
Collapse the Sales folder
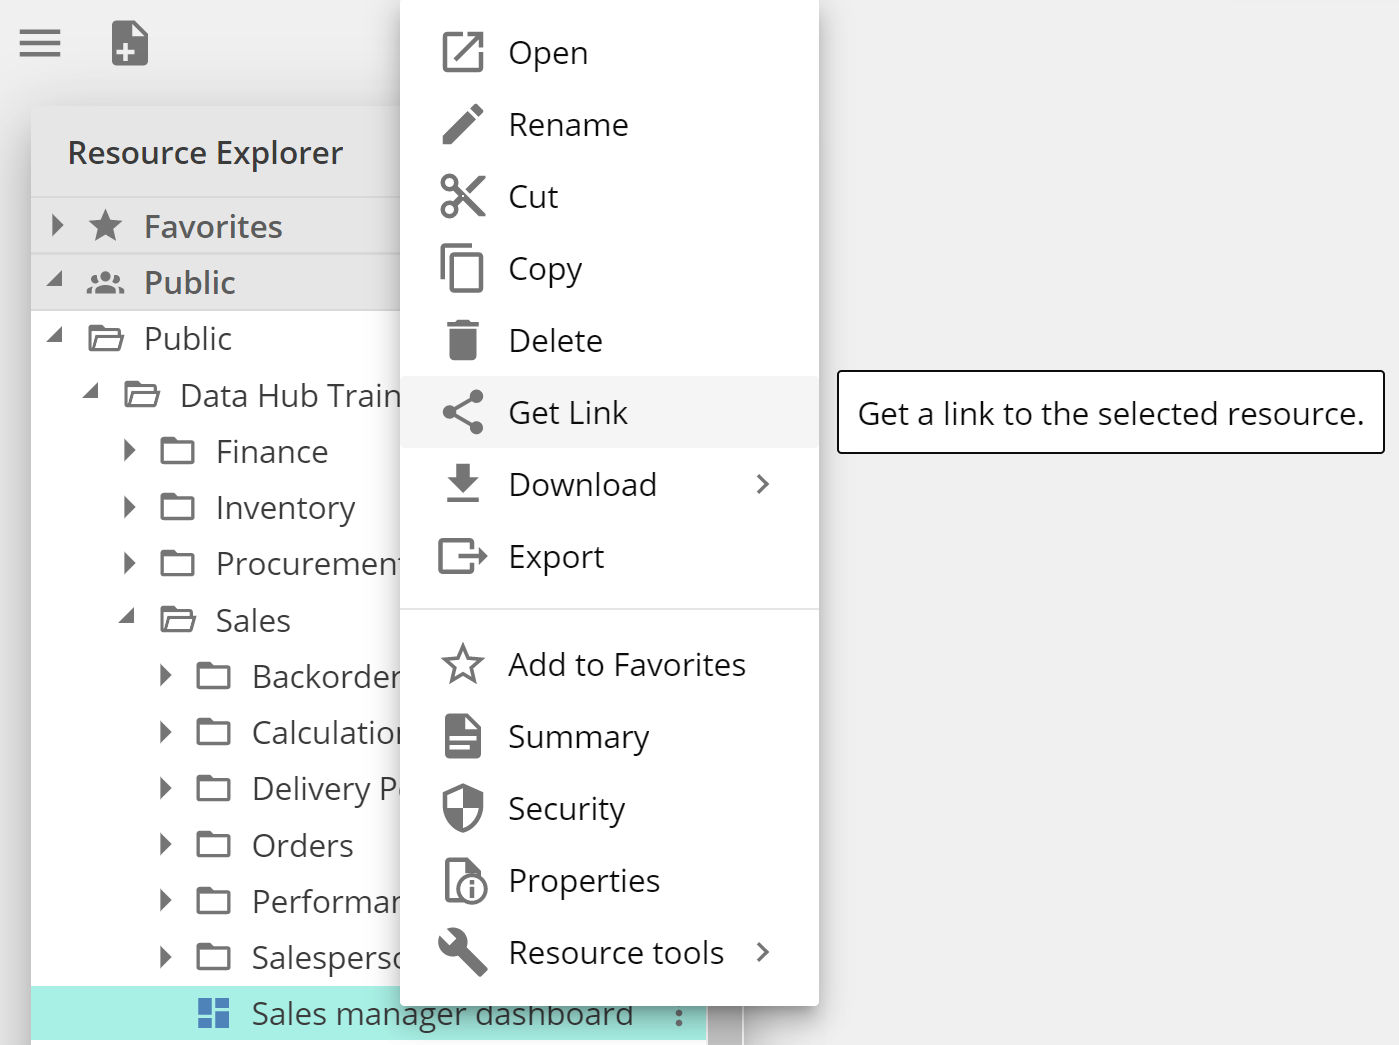tap(127, 617)
